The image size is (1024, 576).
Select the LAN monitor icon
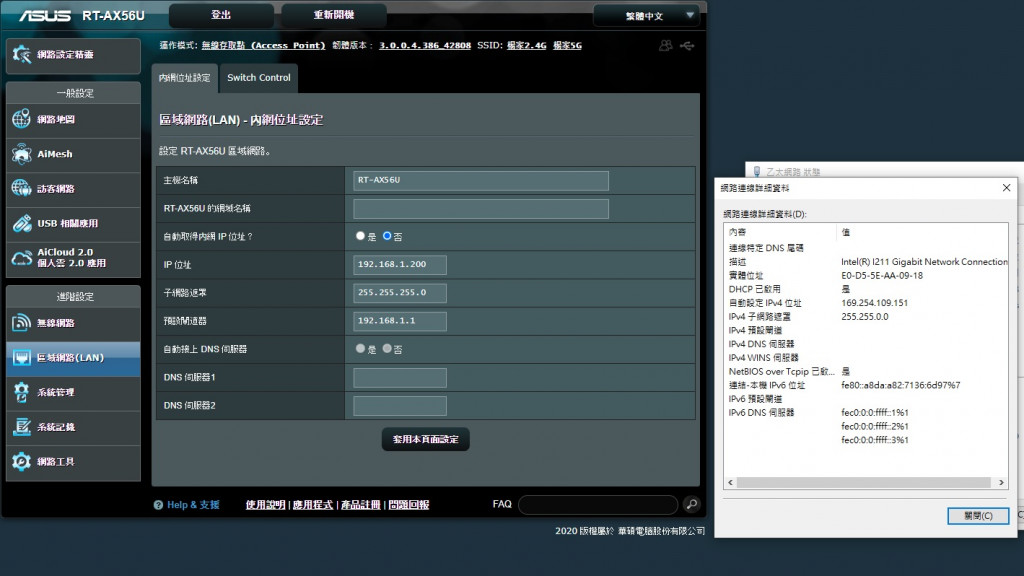point(21,358)
